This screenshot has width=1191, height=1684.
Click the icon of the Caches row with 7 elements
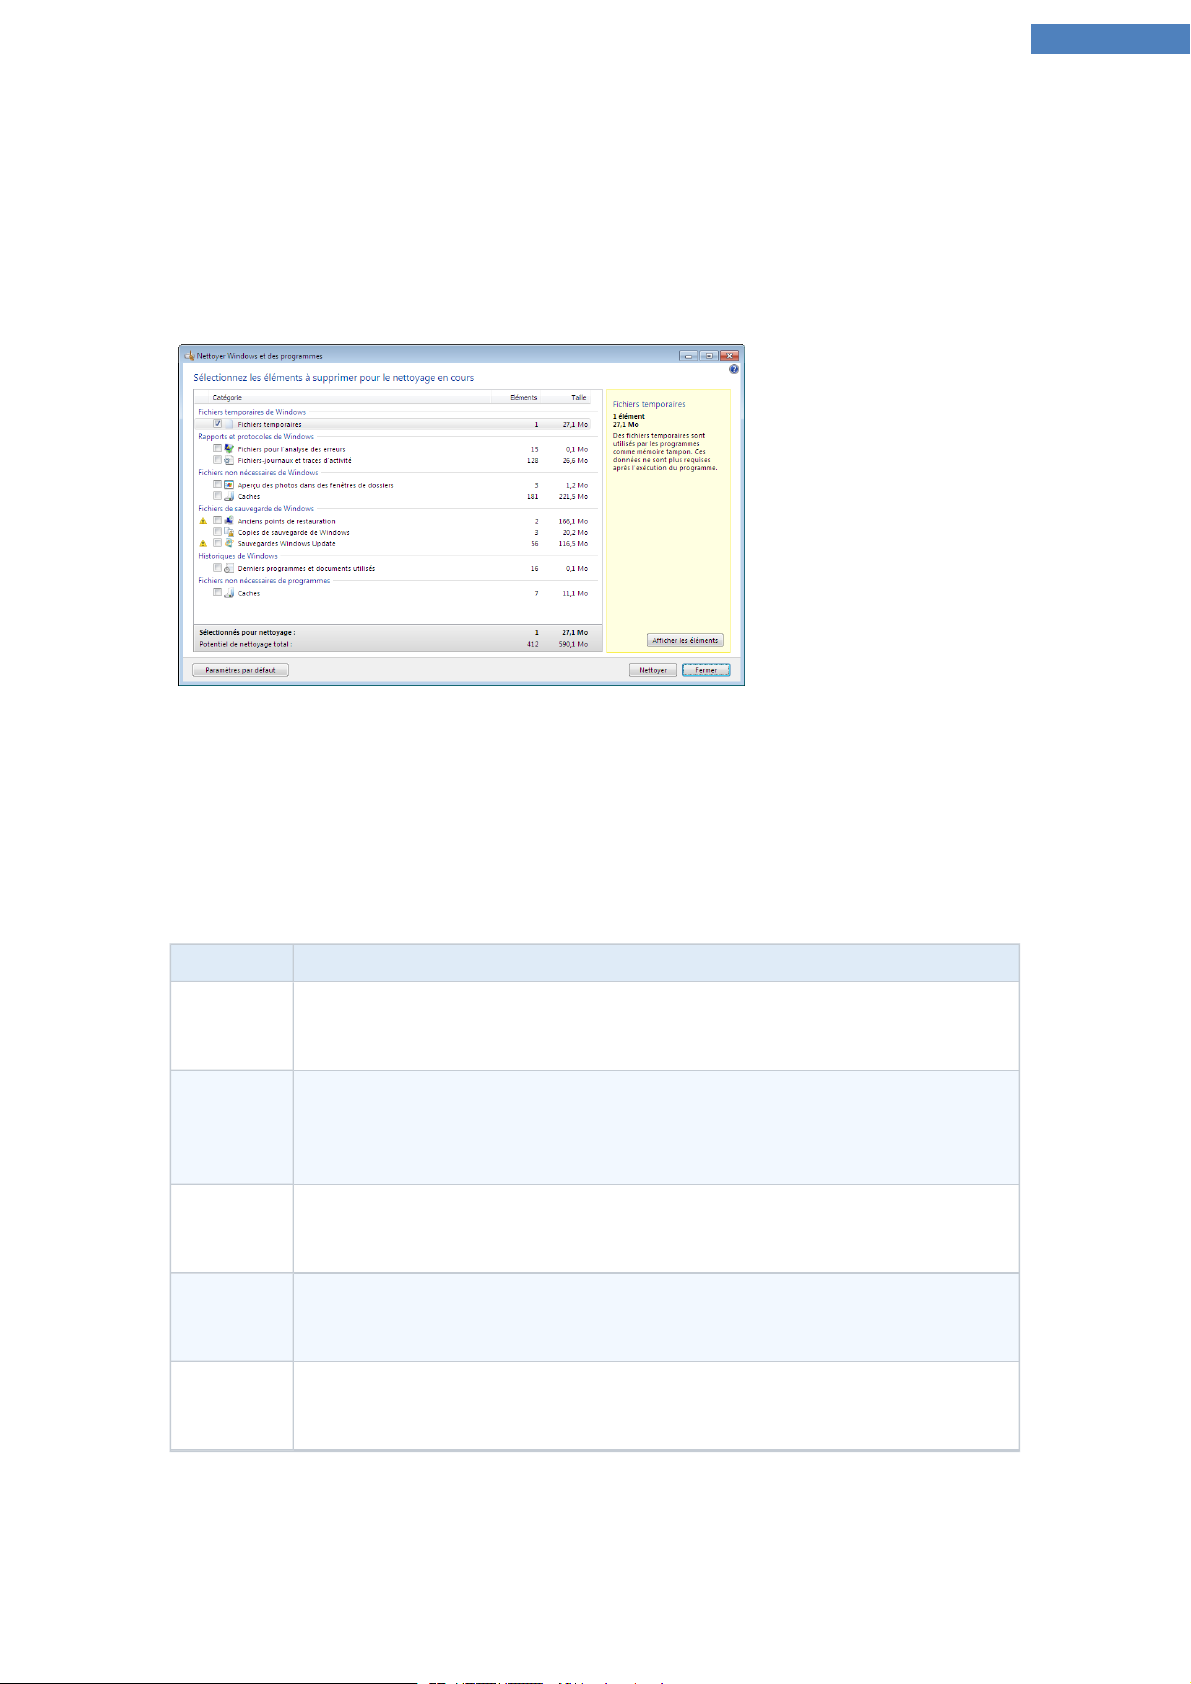tap(229, 593)
